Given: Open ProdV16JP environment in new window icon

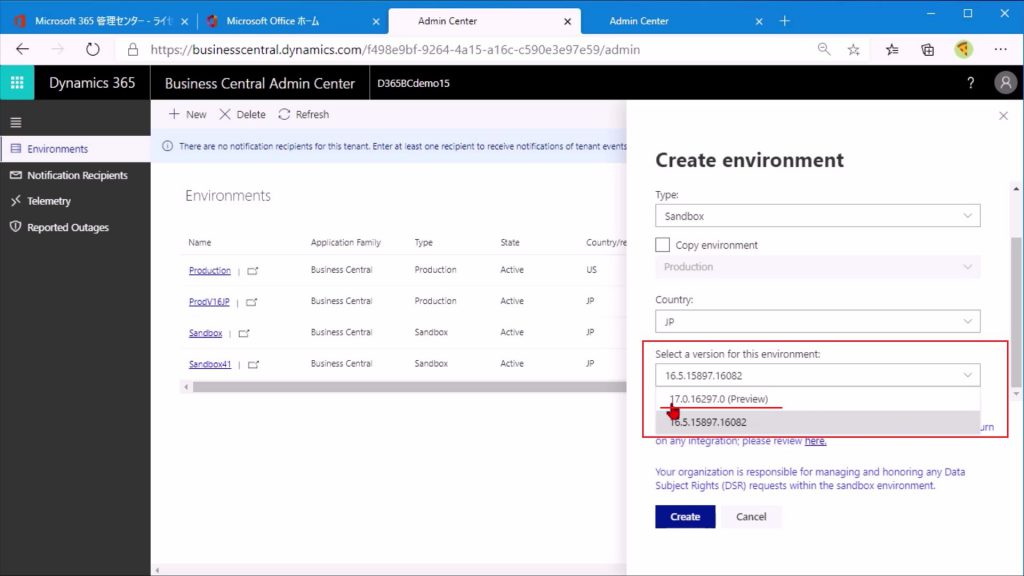Looking at the screenshot, I should (x=251, y=302).
